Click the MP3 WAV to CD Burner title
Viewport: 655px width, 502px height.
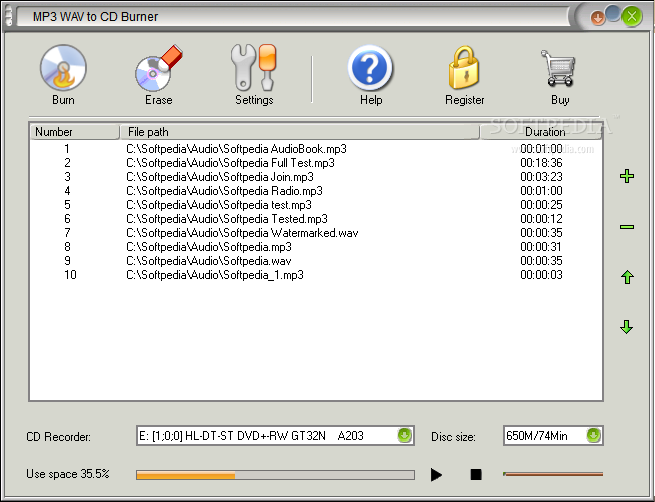95,17
